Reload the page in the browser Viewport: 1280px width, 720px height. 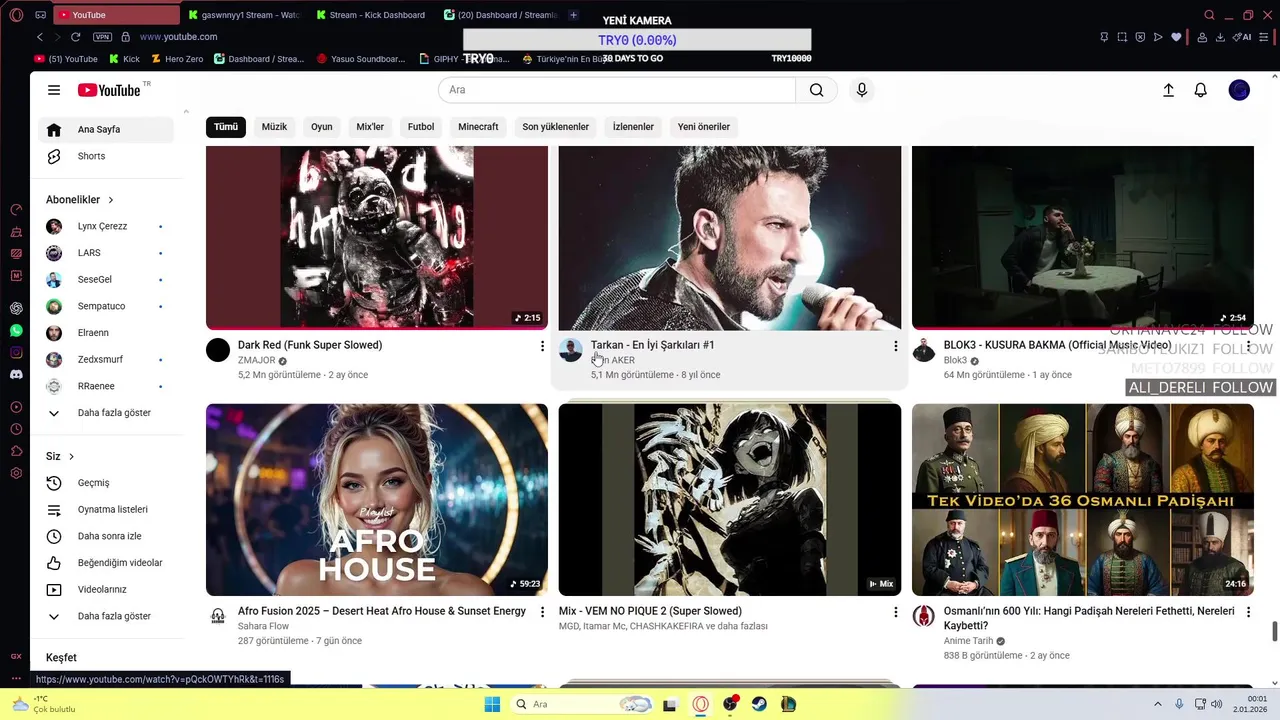pos(75,37)
